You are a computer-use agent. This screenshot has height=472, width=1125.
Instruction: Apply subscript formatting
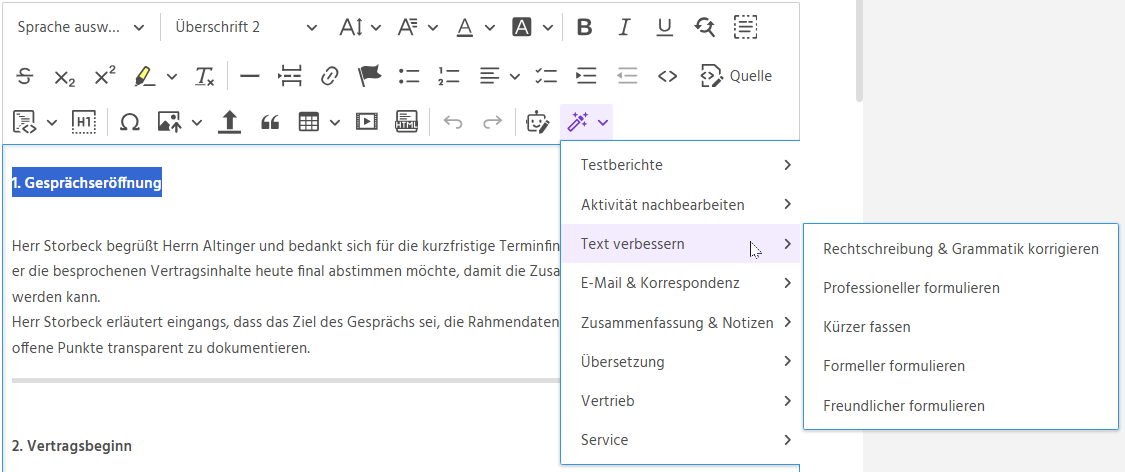pyautogui.click(x=65, y=76)
